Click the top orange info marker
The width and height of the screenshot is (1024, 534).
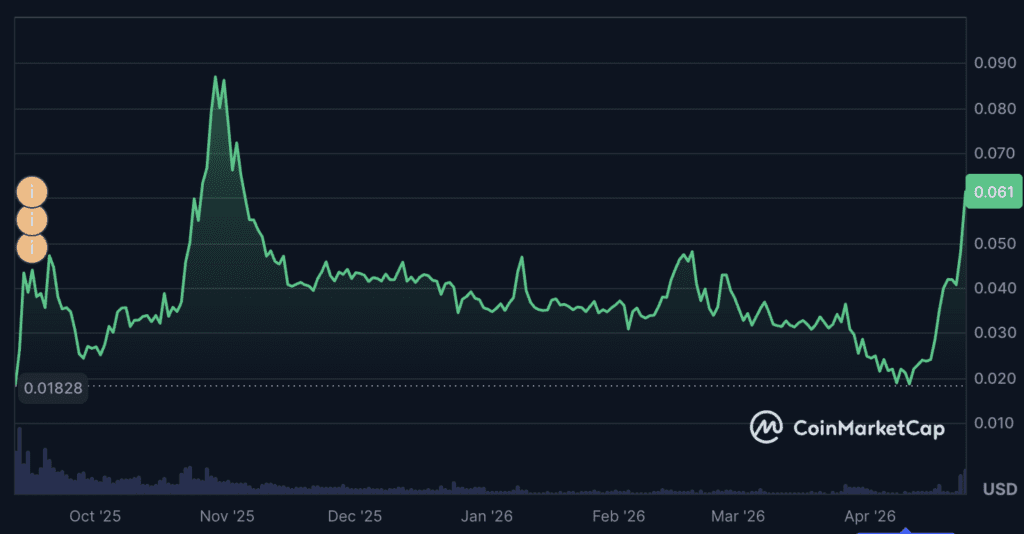tap(32, 191)
